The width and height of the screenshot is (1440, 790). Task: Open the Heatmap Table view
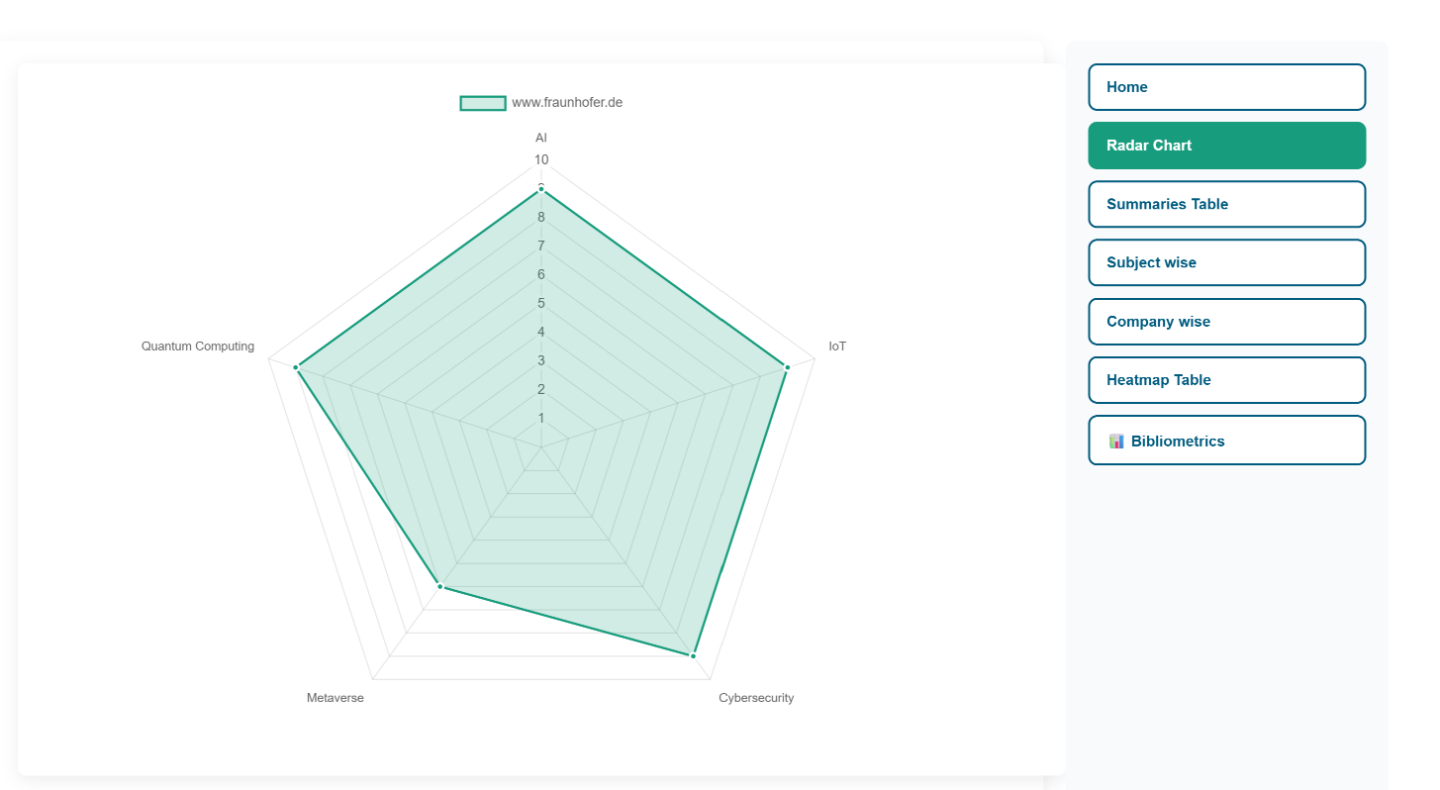tap(1226, 380)
